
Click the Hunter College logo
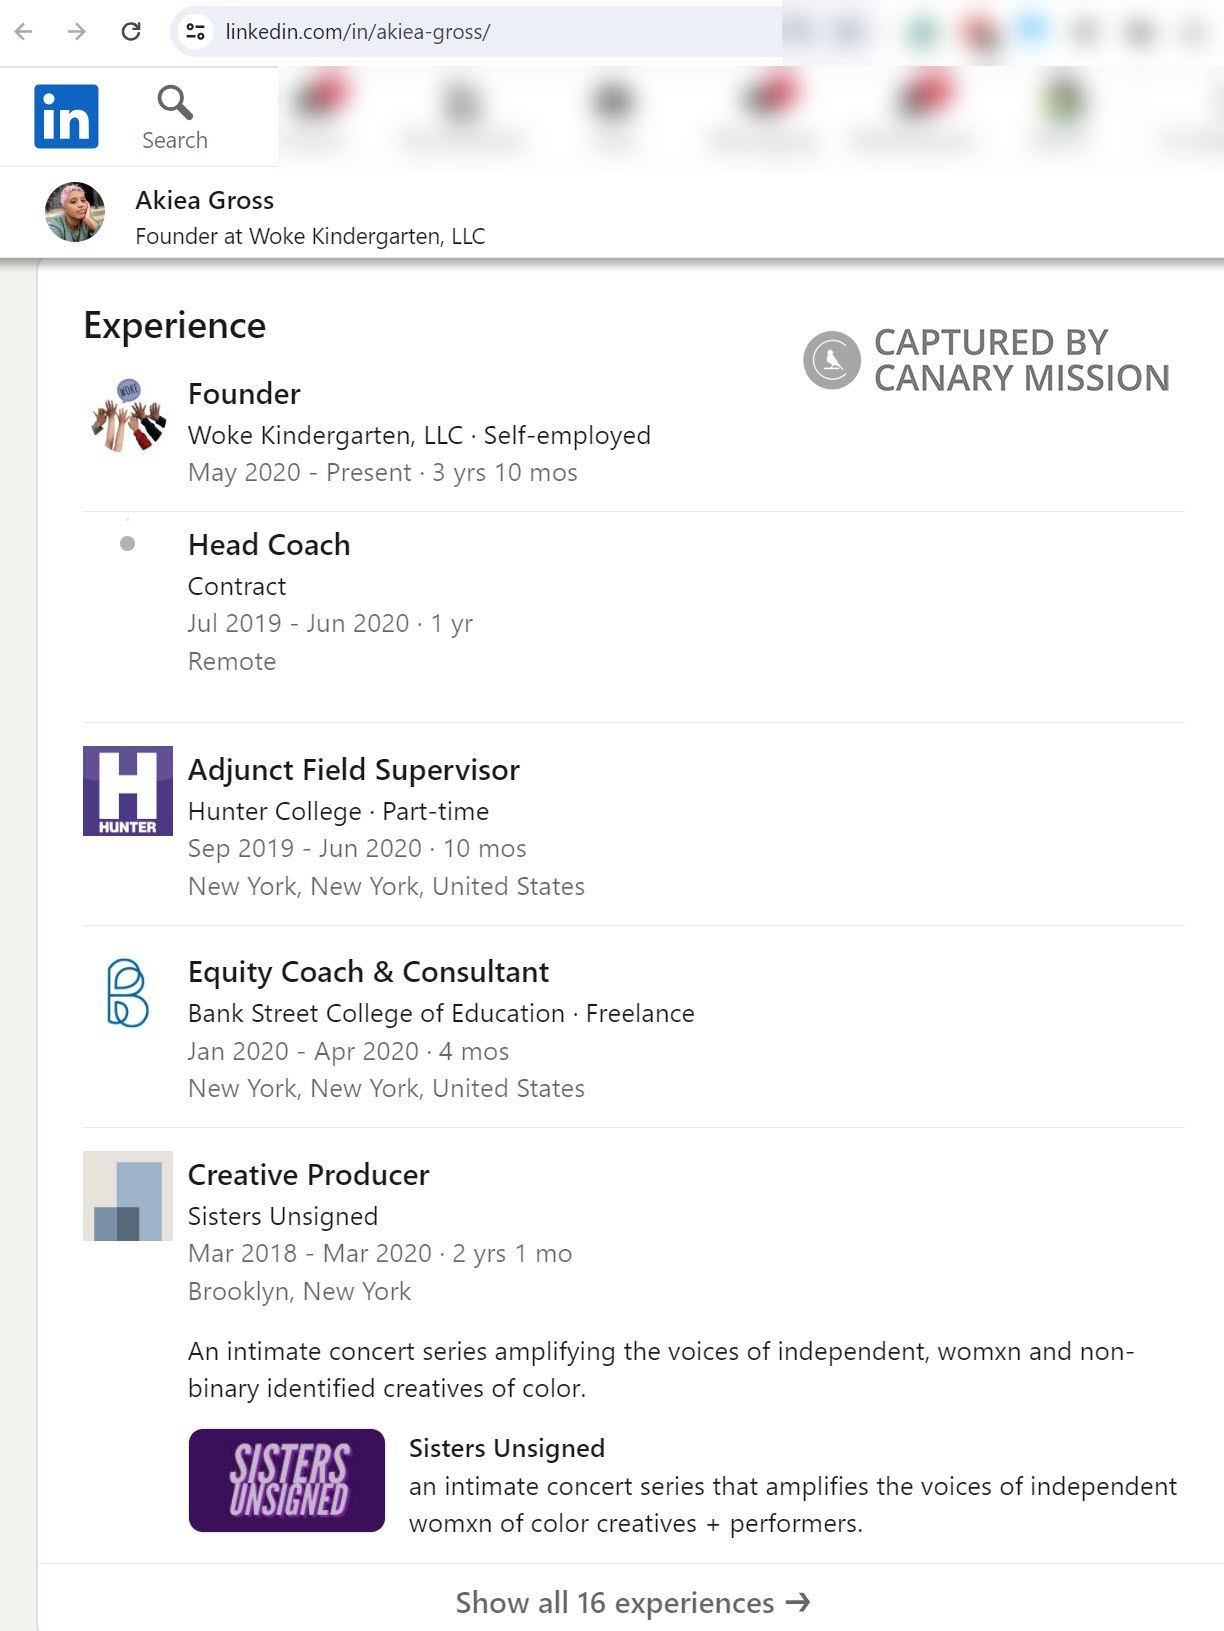tap(128, 790)
